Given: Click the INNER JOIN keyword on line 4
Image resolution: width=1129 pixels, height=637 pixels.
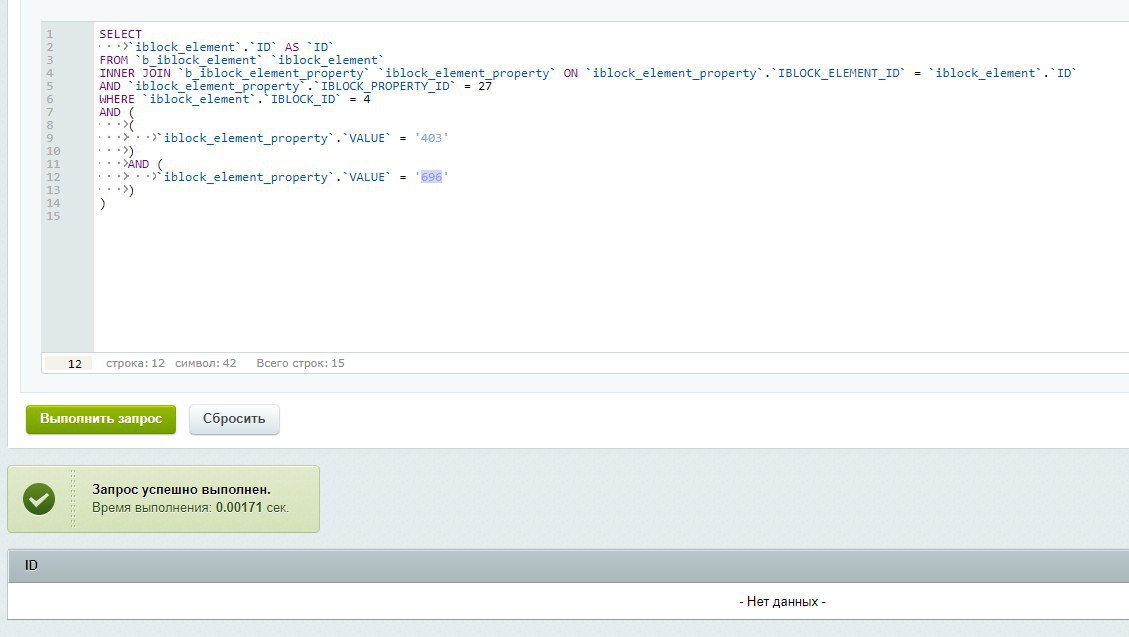Looking at the screenshot, I should pos(135,73).
